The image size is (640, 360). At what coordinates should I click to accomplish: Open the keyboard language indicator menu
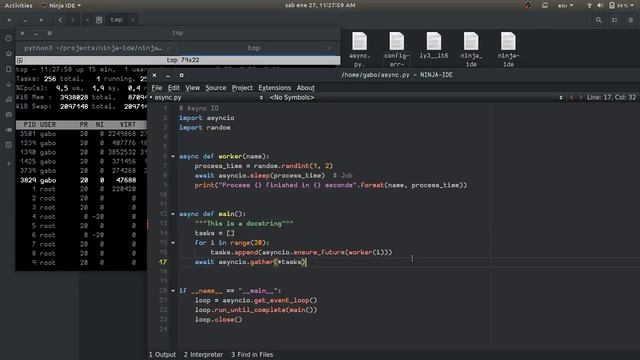pyautogui.click(x=565, y=5)
